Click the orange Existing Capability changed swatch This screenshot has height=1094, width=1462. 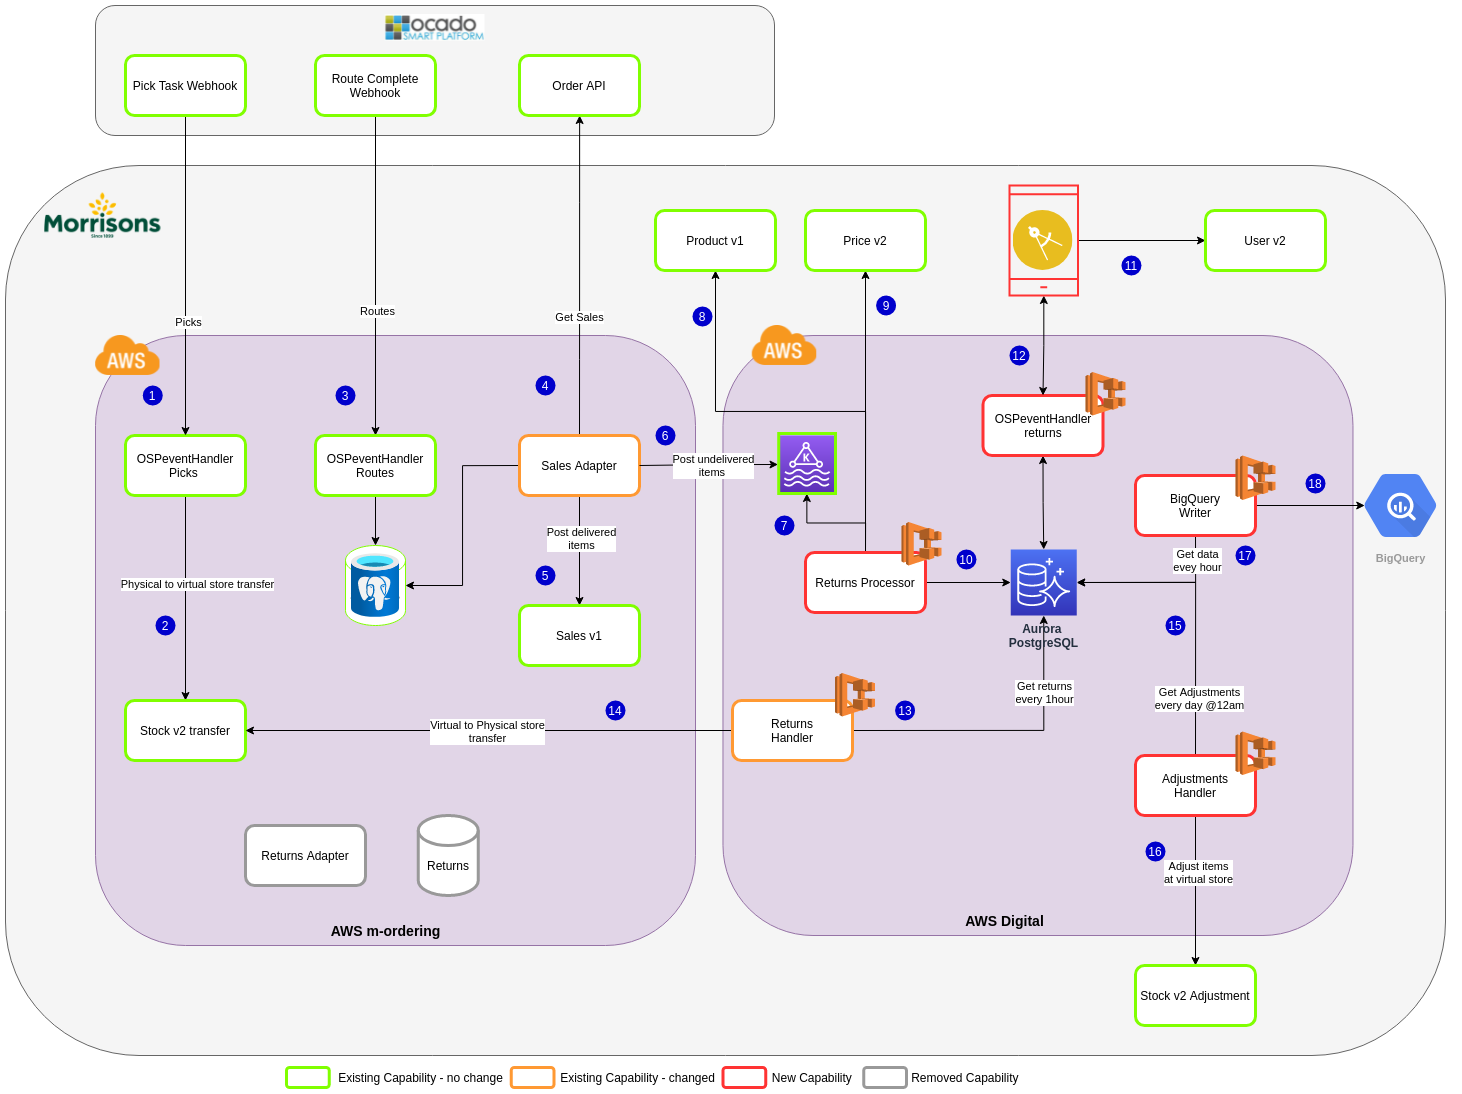point(532,1077)
